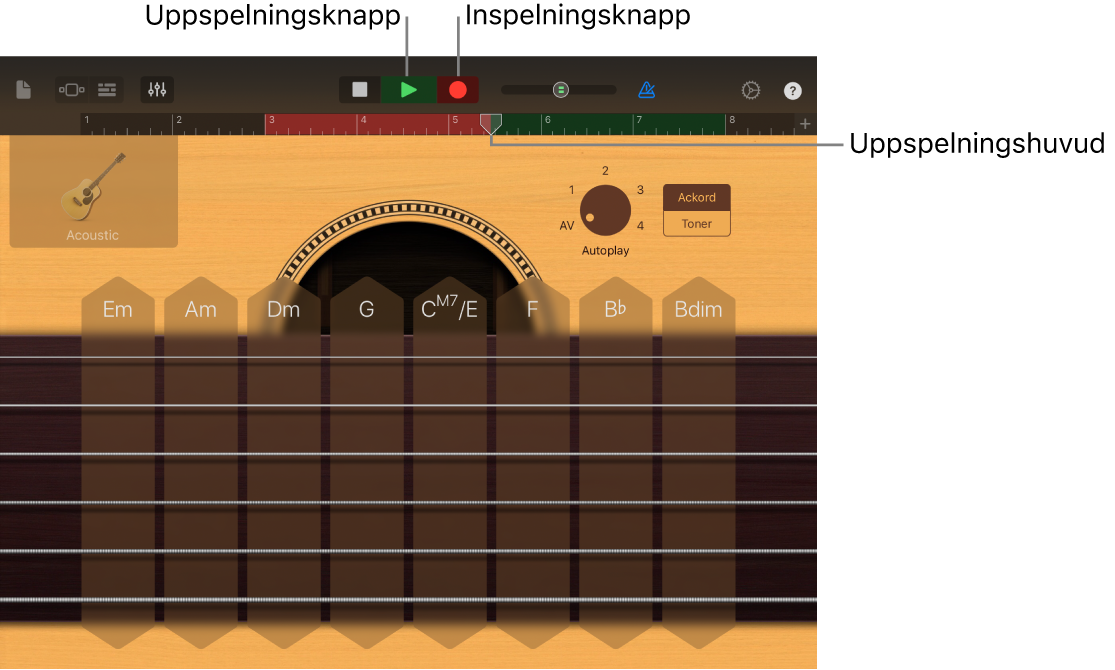The image size is (1115, 670).
Task: Click the Autoplay knob
Action: [x=605, y=210]
